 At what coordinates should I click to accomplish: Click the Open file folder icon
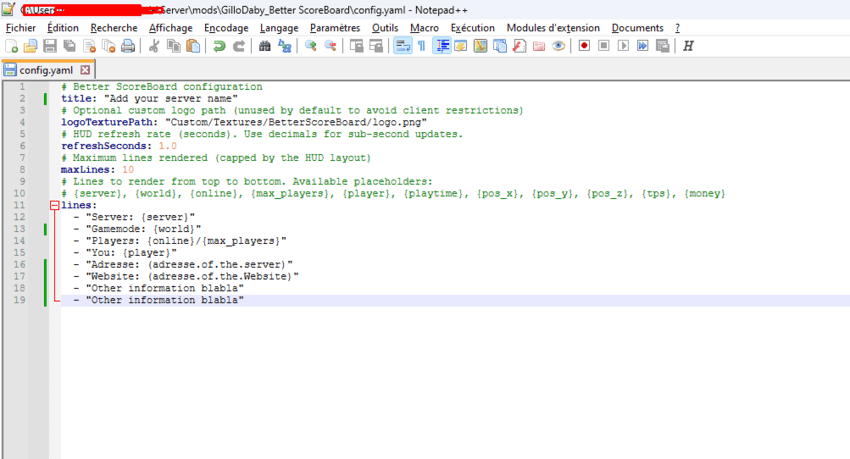coord(30,46)
